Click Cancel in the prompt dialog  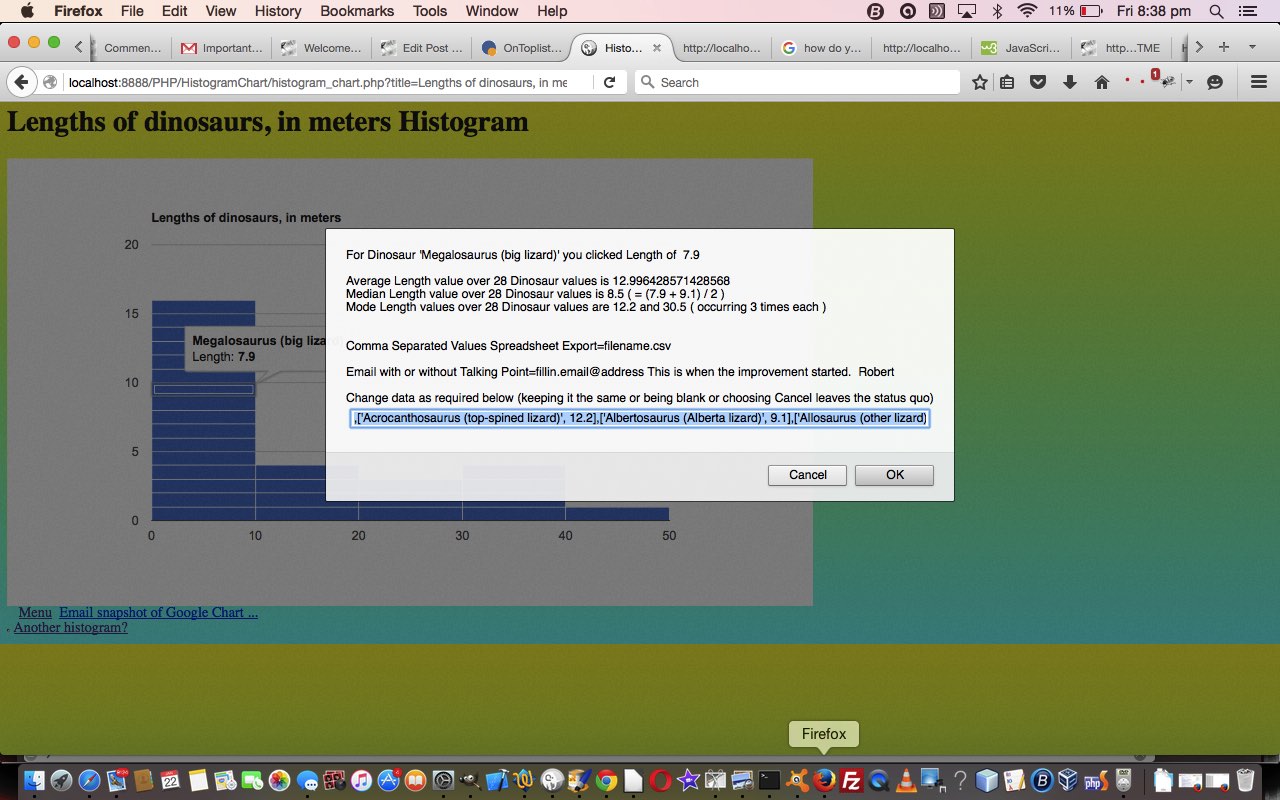click(x=807, y=475)
